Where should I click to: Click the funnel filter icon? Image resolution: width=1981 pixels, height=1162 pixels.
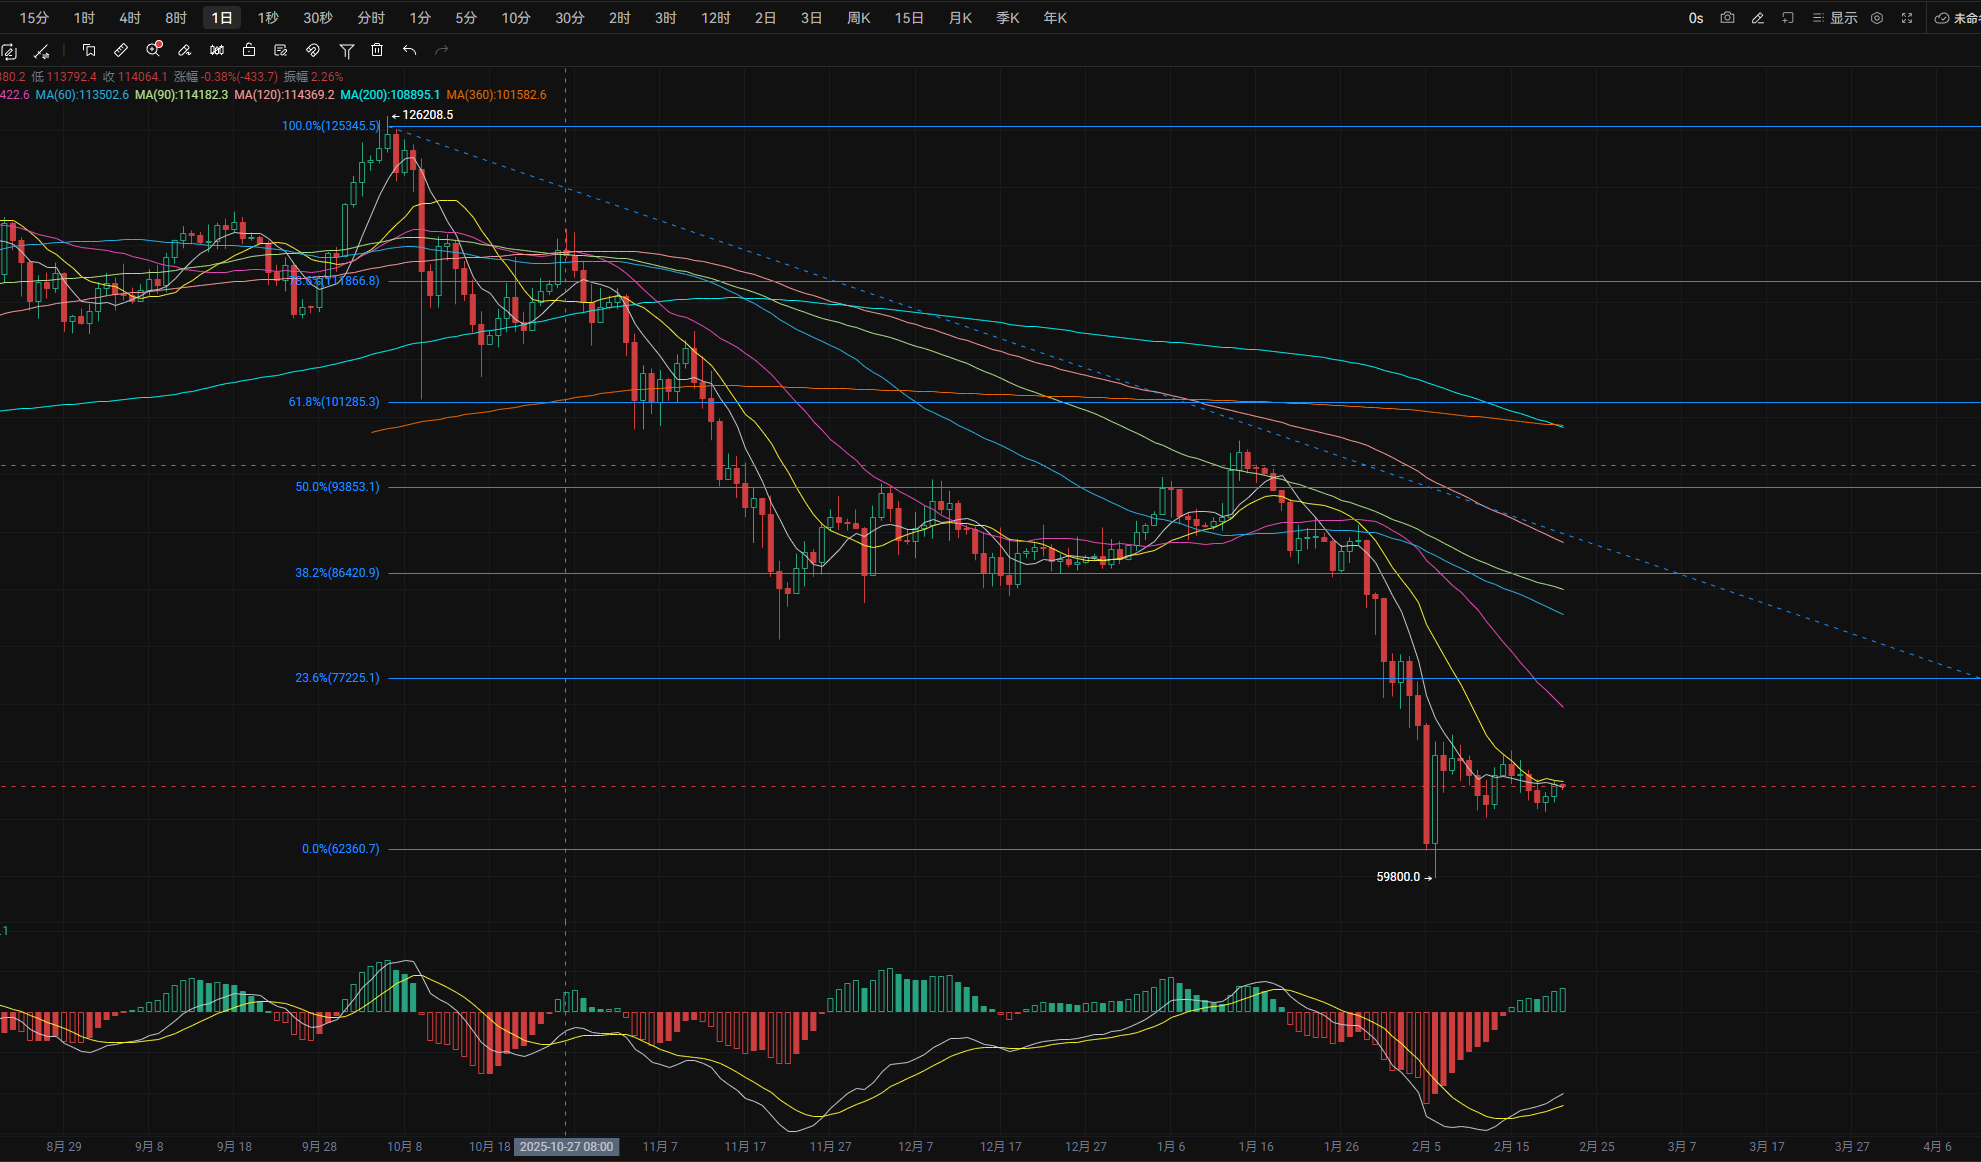tap(346, 50)
